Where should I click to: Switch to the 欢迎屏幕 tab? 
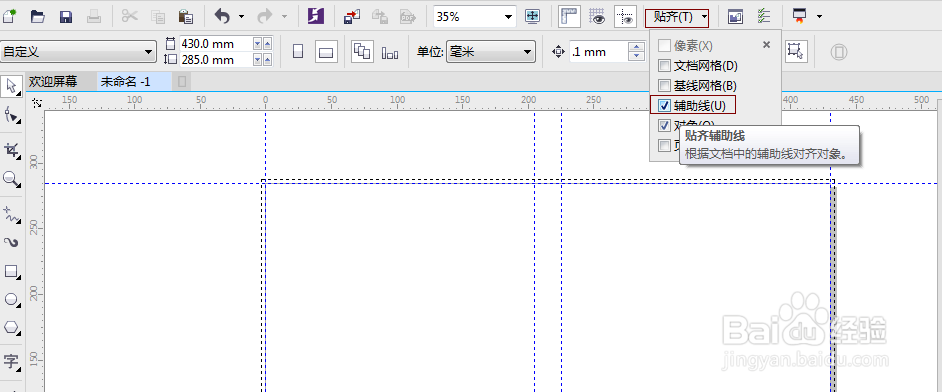point(53,82)
